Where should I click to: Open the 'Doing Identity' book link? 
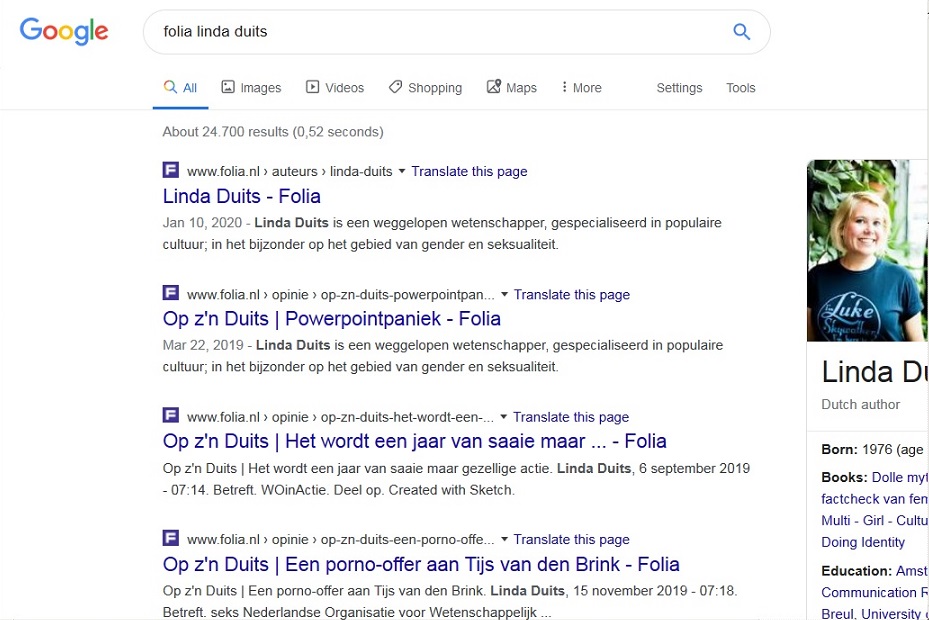863,542
